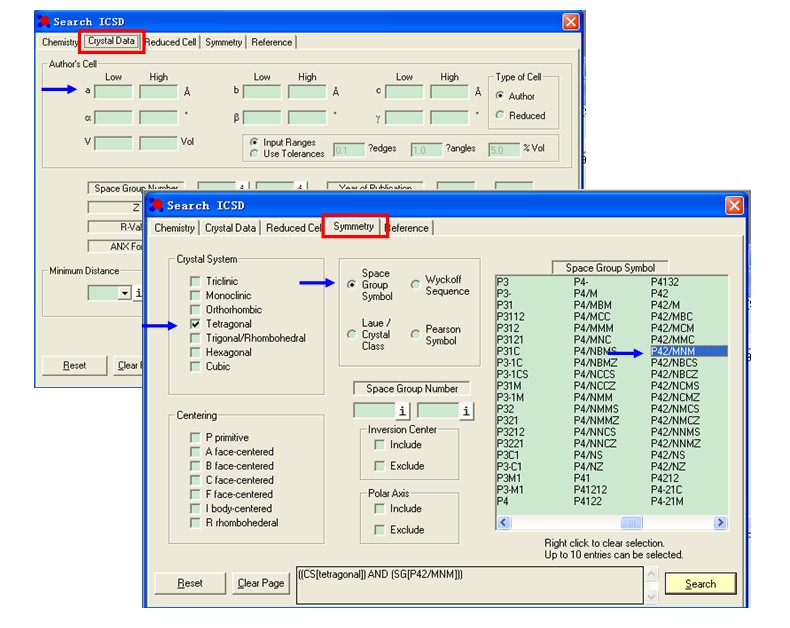Check Exclude under Polar Axis
This screenshot has height=628, width=790.
coord(379,530)
